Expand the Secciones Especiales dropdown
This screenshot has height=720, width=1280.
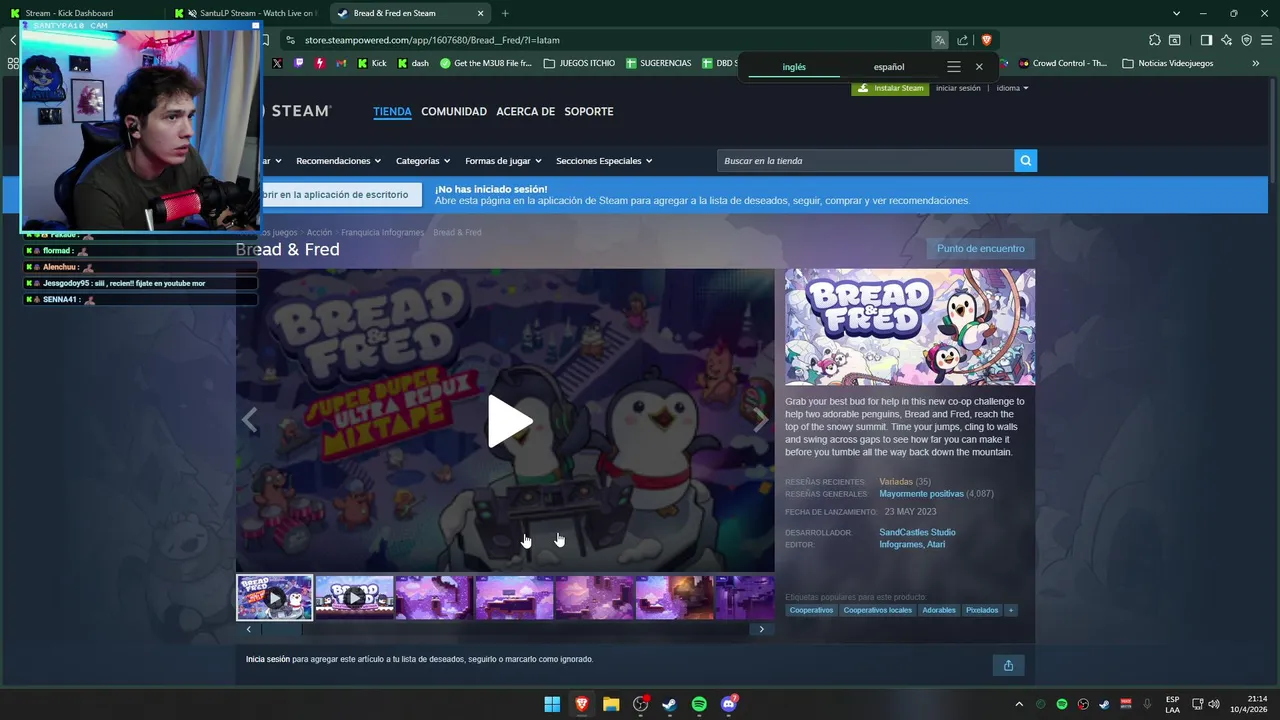[x=604, y=161]
